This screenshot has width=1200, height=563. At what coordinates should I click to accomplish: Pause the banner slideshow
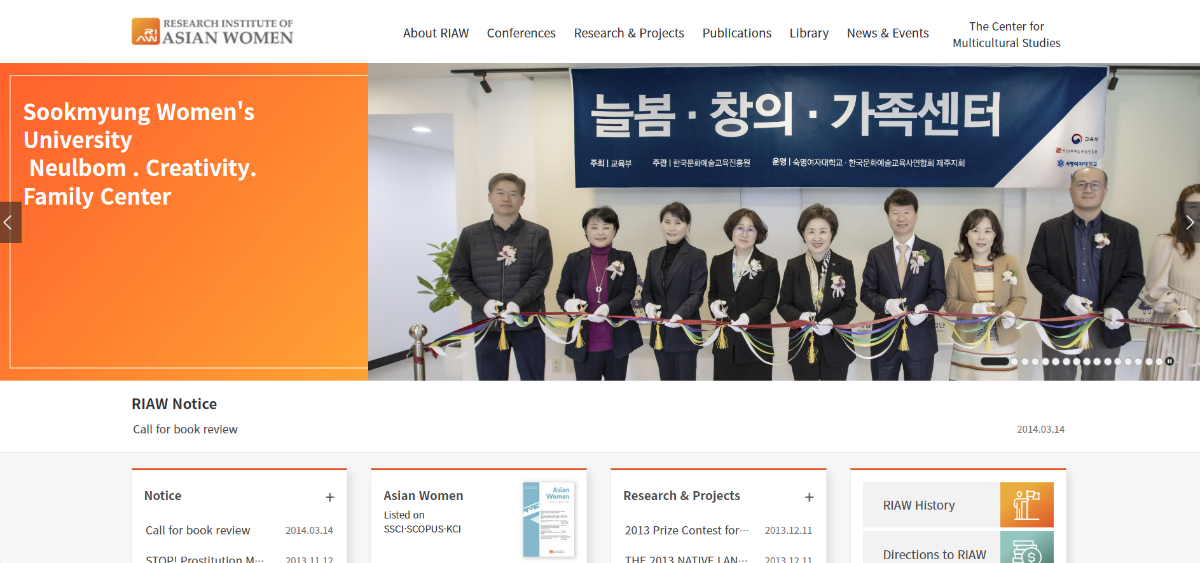coord(1169,361)
